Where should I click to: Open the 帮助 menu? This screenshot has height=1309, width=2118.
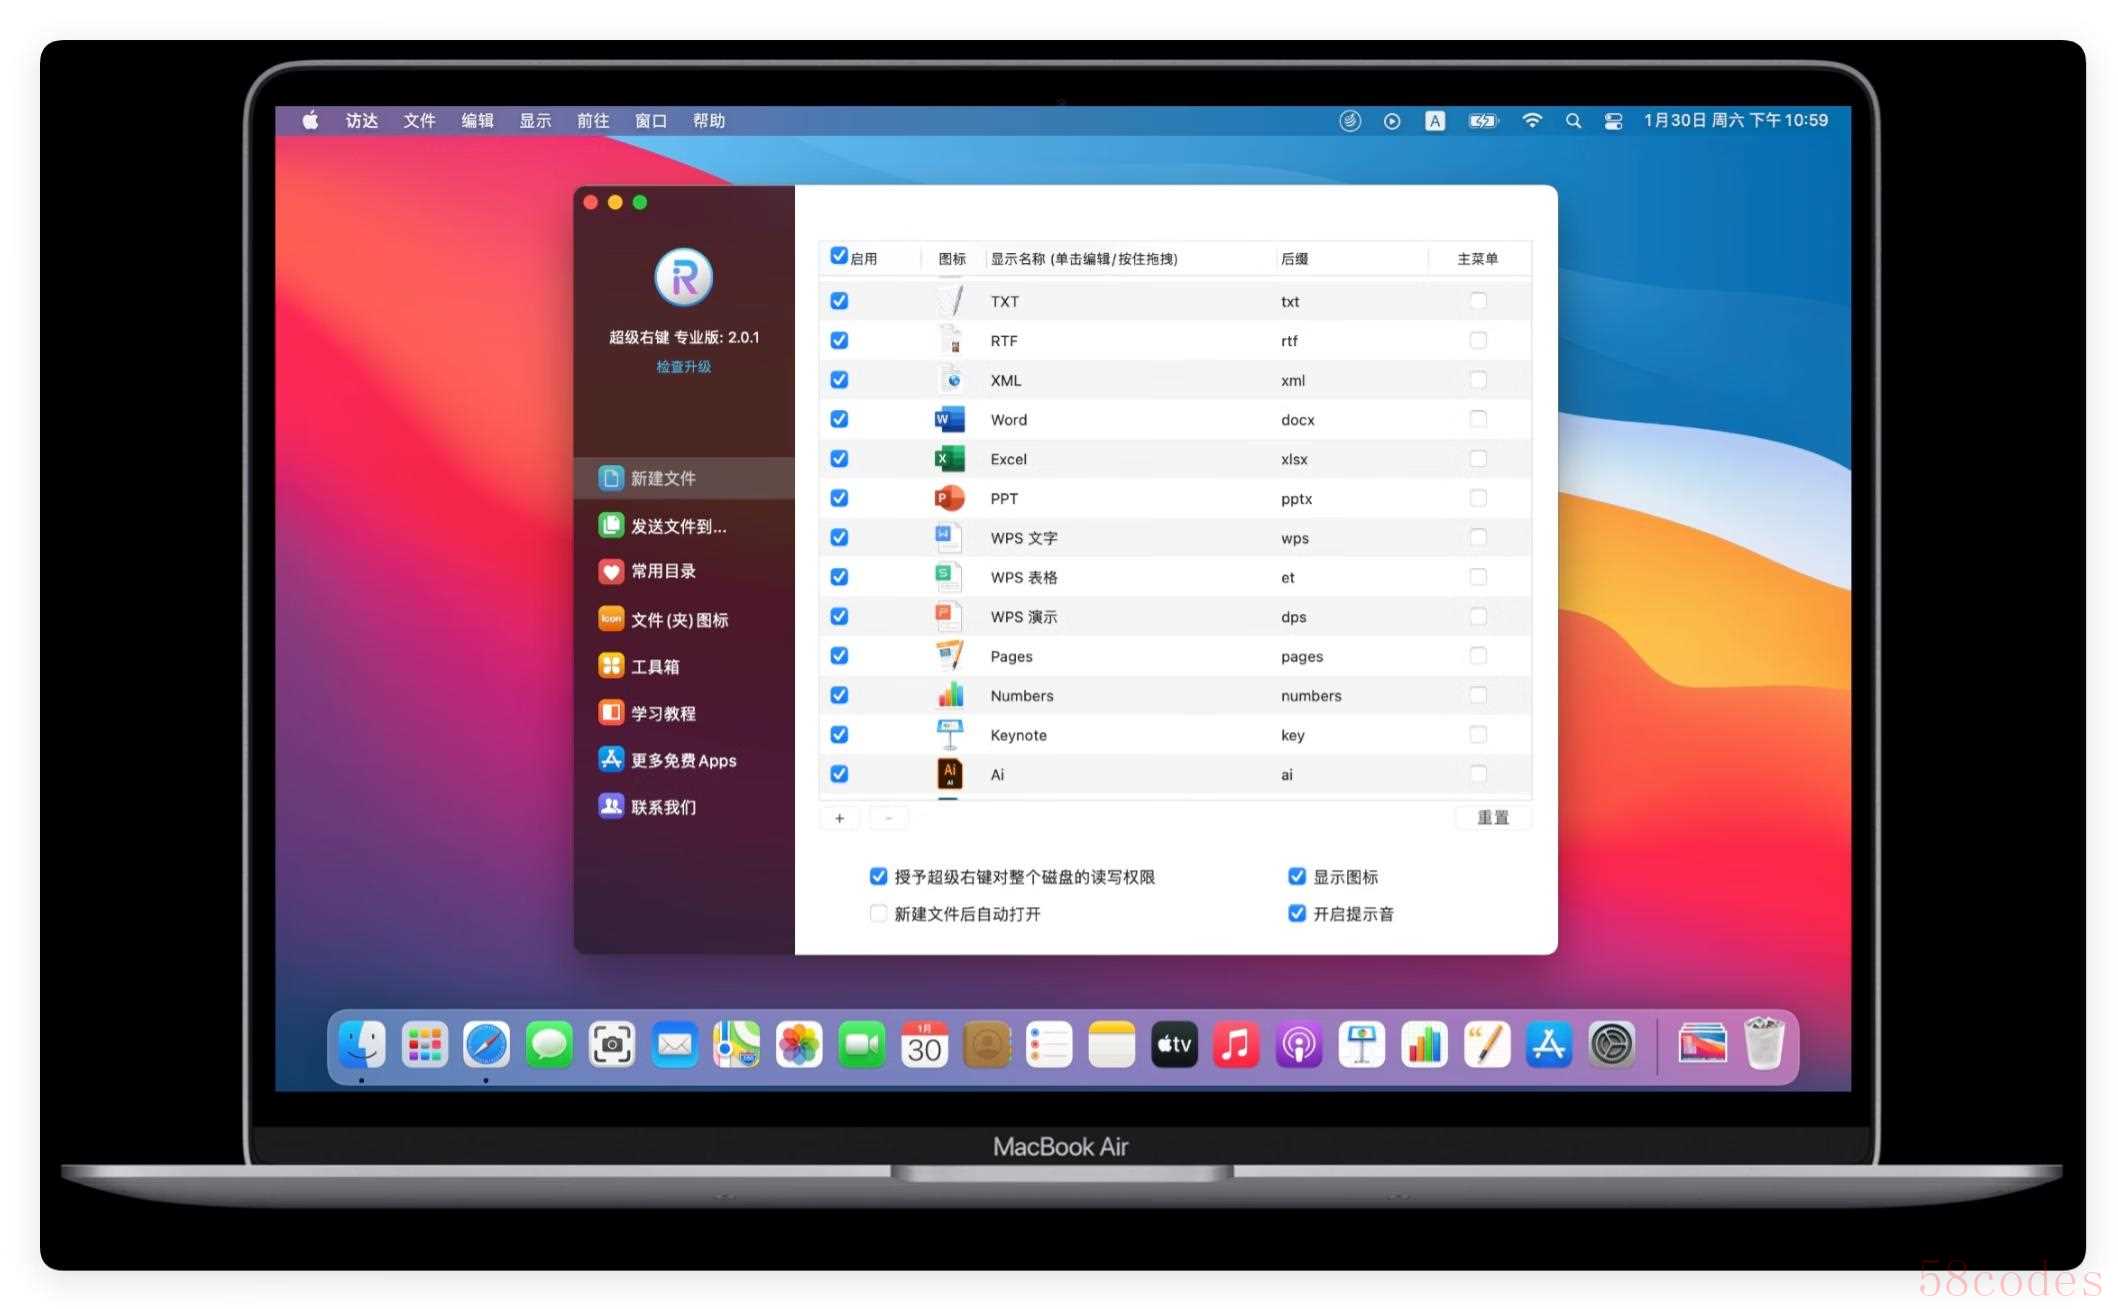pos(709,121)
